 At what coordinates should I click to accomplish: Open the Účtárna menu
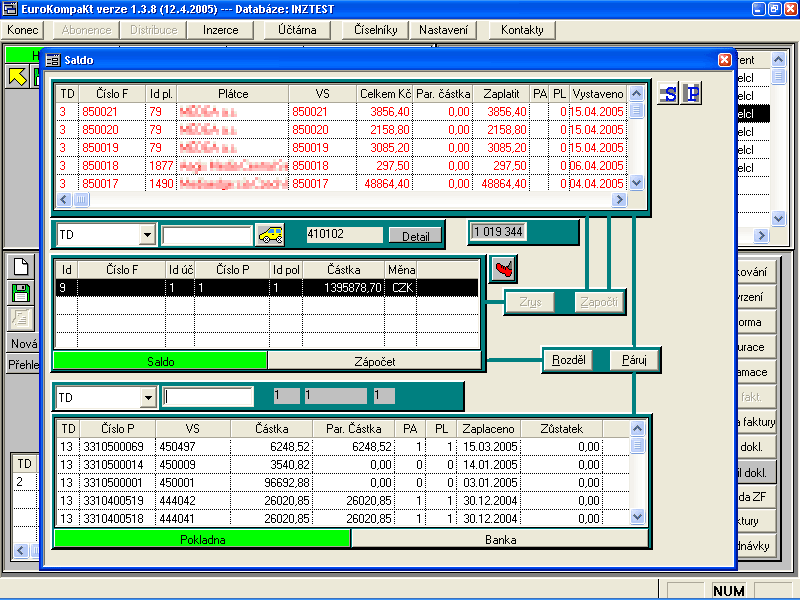[297, 30]
